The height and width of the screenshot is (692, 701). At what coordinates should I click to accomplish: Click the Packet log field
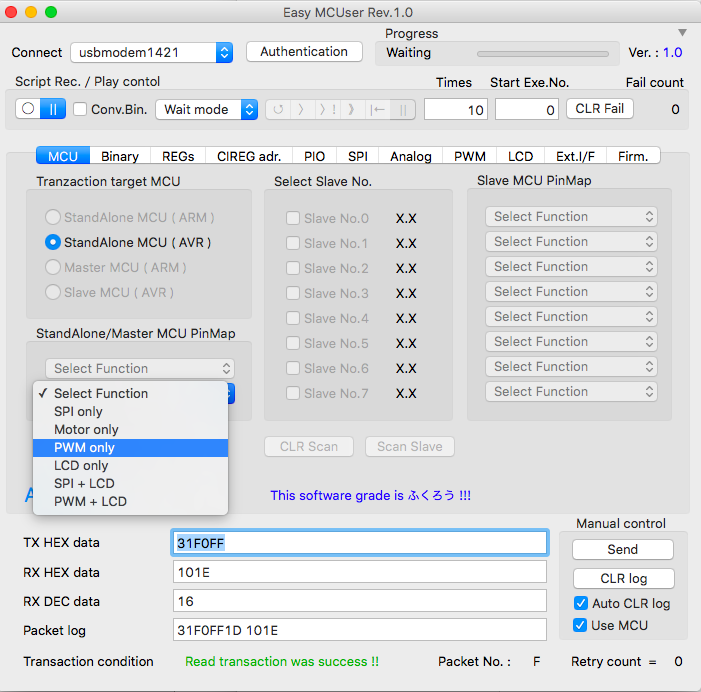pyautogui.click(x=360, y=630)
